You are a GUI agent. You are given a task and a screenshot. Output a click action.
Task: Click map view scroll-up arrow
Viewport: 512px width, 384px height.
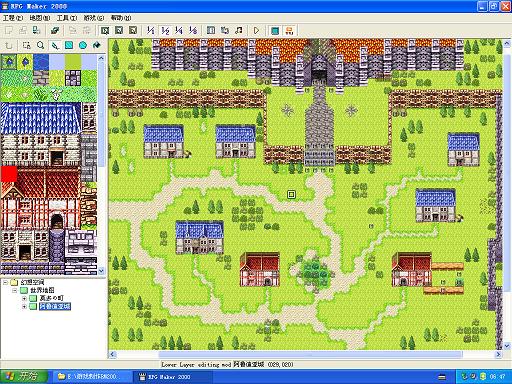point(507,43)
